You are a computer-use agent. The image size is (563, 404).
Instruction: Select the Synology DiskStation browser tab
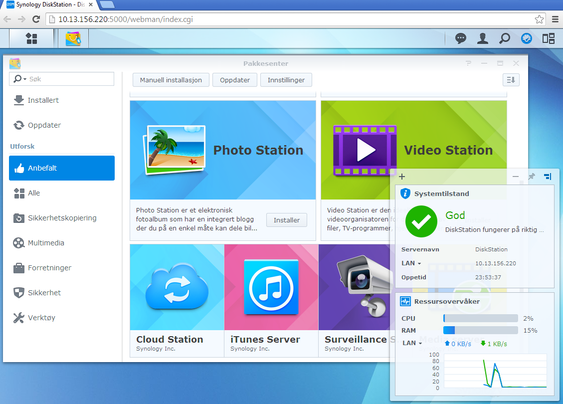coord(50,5)
